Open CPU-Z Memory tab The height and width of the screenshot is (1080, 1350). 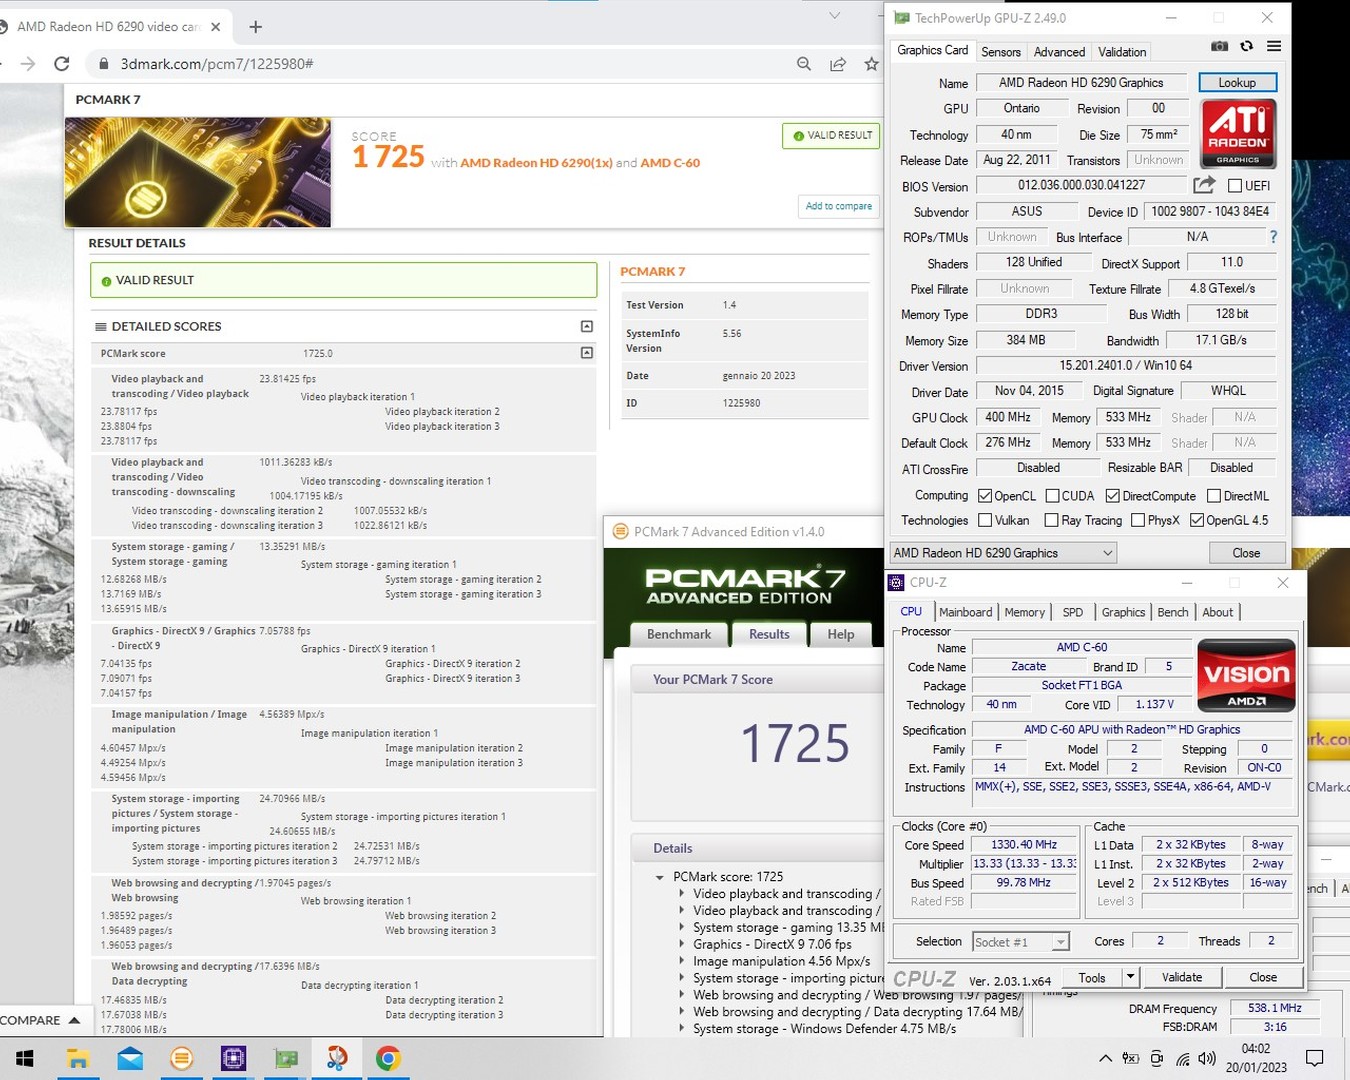pos(1025,612)
